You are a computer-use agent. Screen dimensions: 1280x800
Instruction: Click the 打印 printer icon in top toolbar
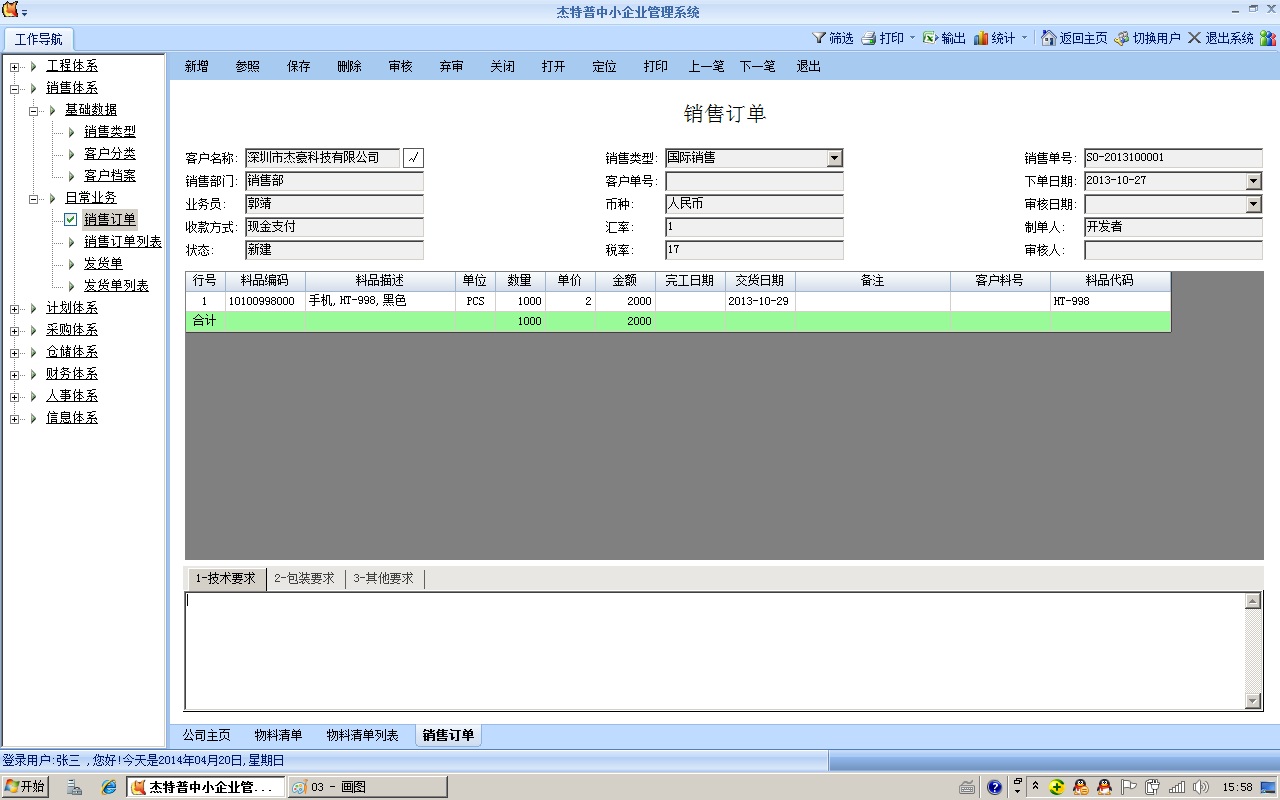point(869,38)
